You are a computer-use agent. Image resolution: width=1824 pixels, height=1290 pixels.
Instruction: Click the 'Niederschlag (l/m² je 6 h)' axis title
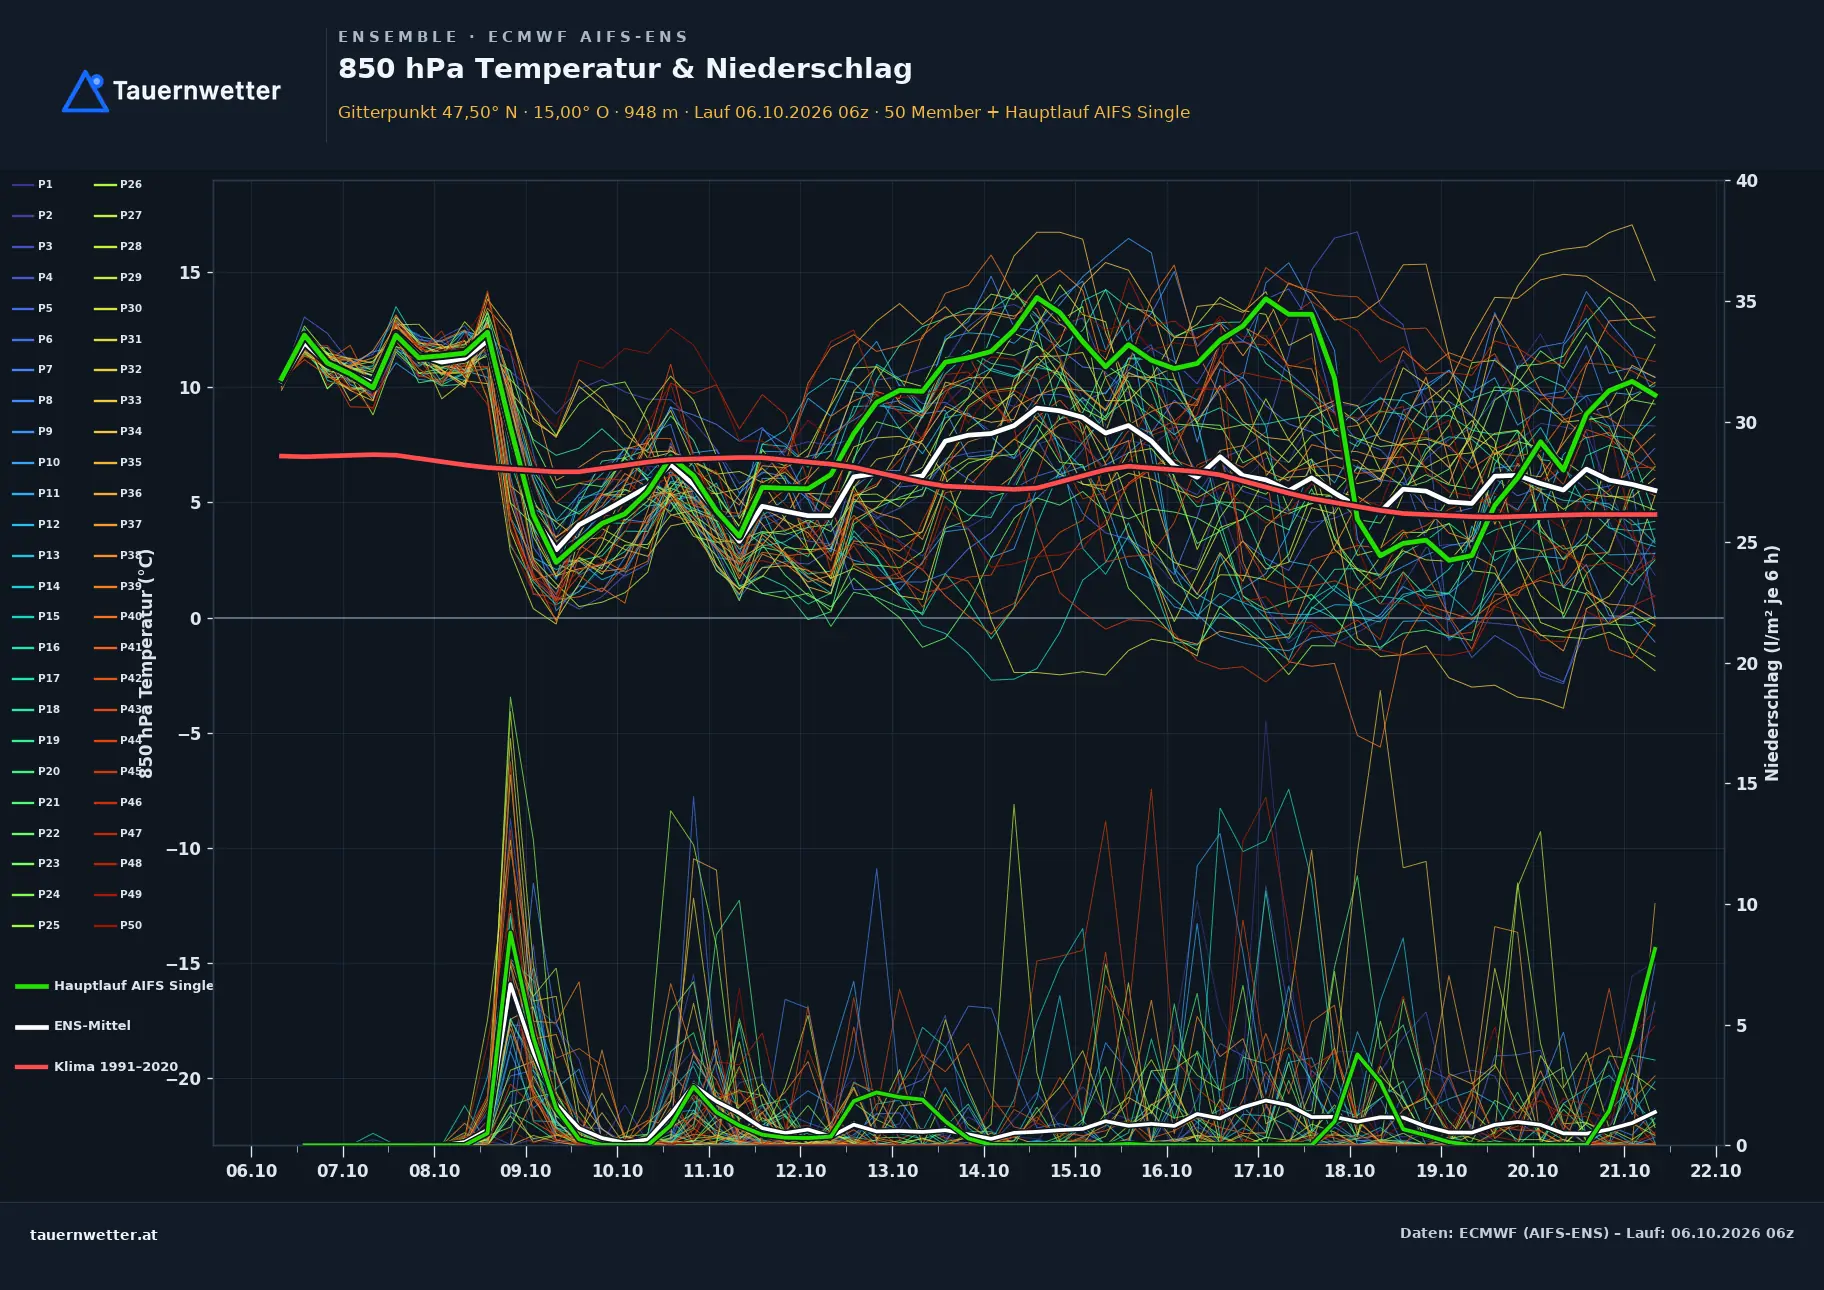[1772, 663]
